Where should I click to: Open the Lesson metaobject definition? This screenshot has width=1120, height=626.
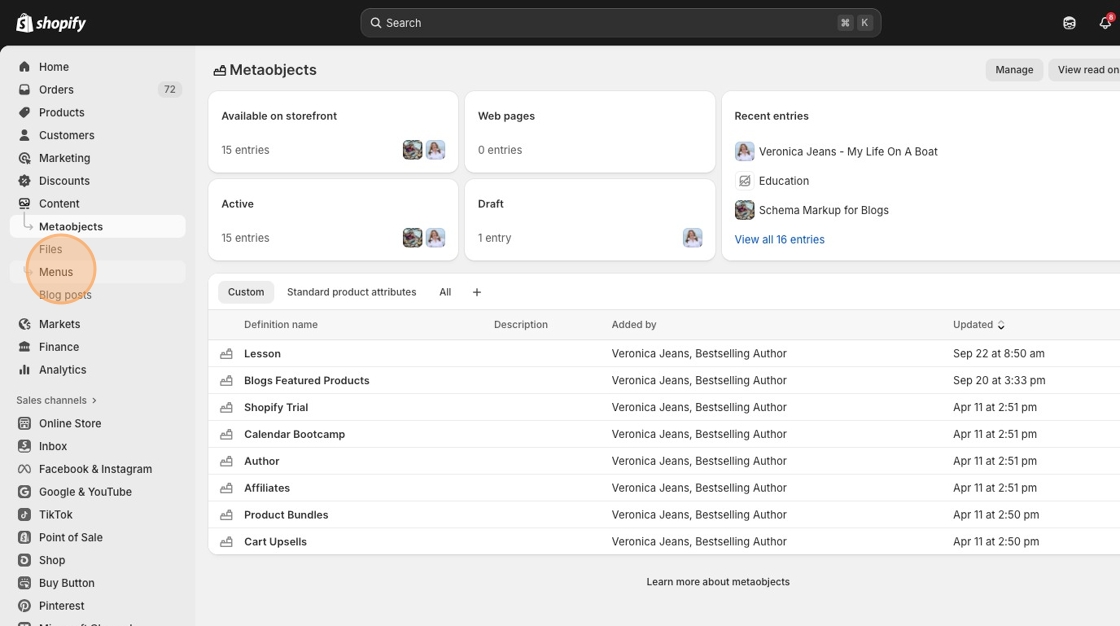pos(262,354)
